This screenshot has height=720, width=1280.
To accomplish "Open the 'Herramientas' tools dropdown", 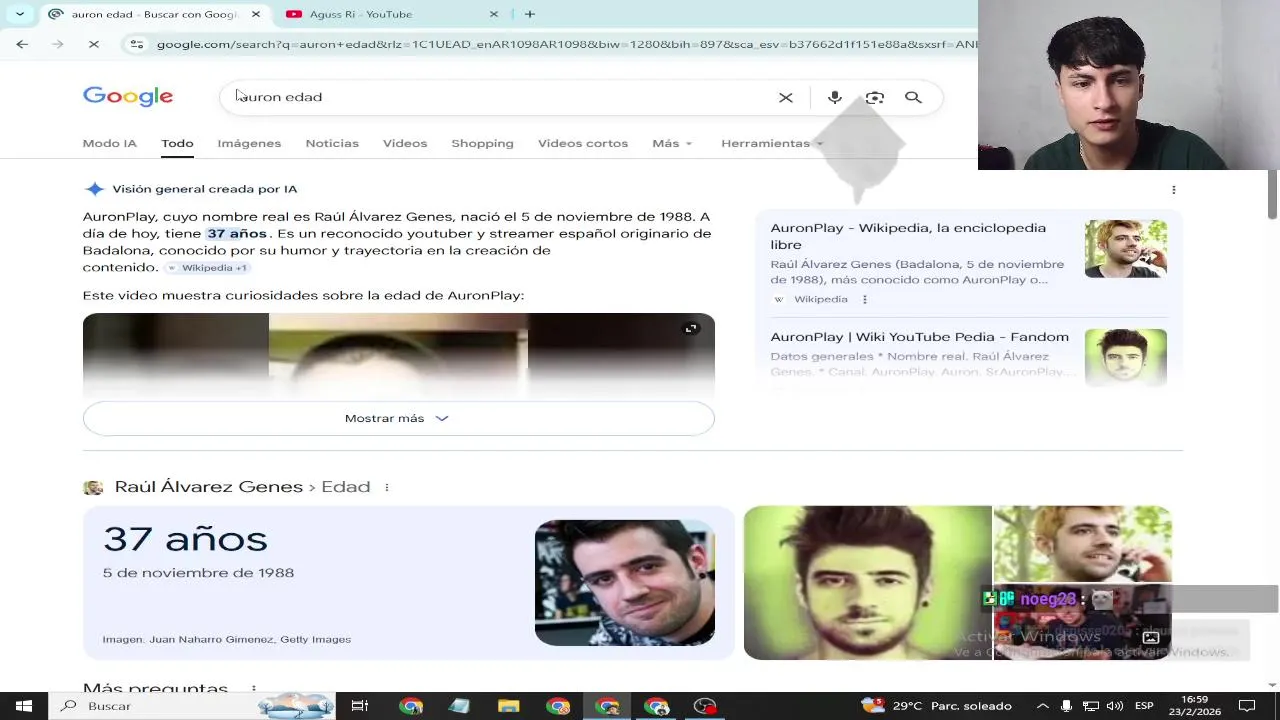I will tap(772, 143).
